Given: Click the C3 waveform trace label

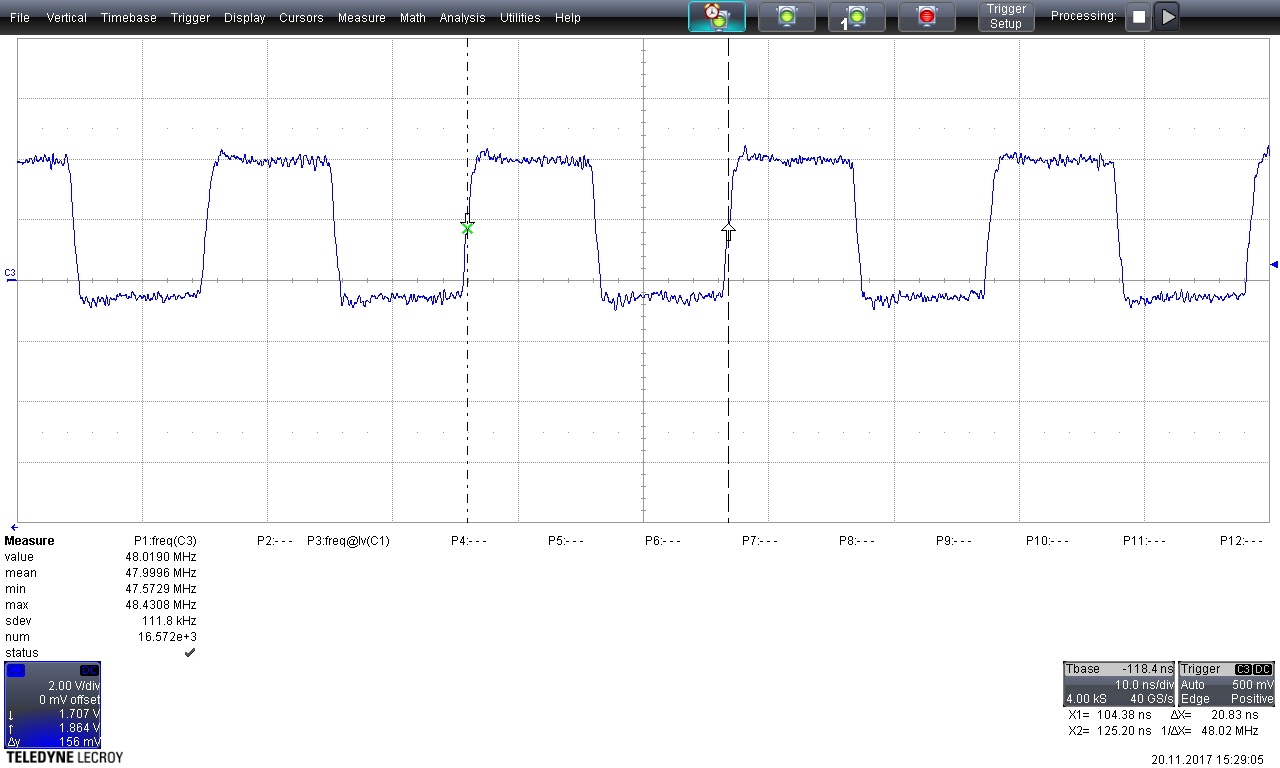Looking at the screenshot, I should [x=10, y=272].
